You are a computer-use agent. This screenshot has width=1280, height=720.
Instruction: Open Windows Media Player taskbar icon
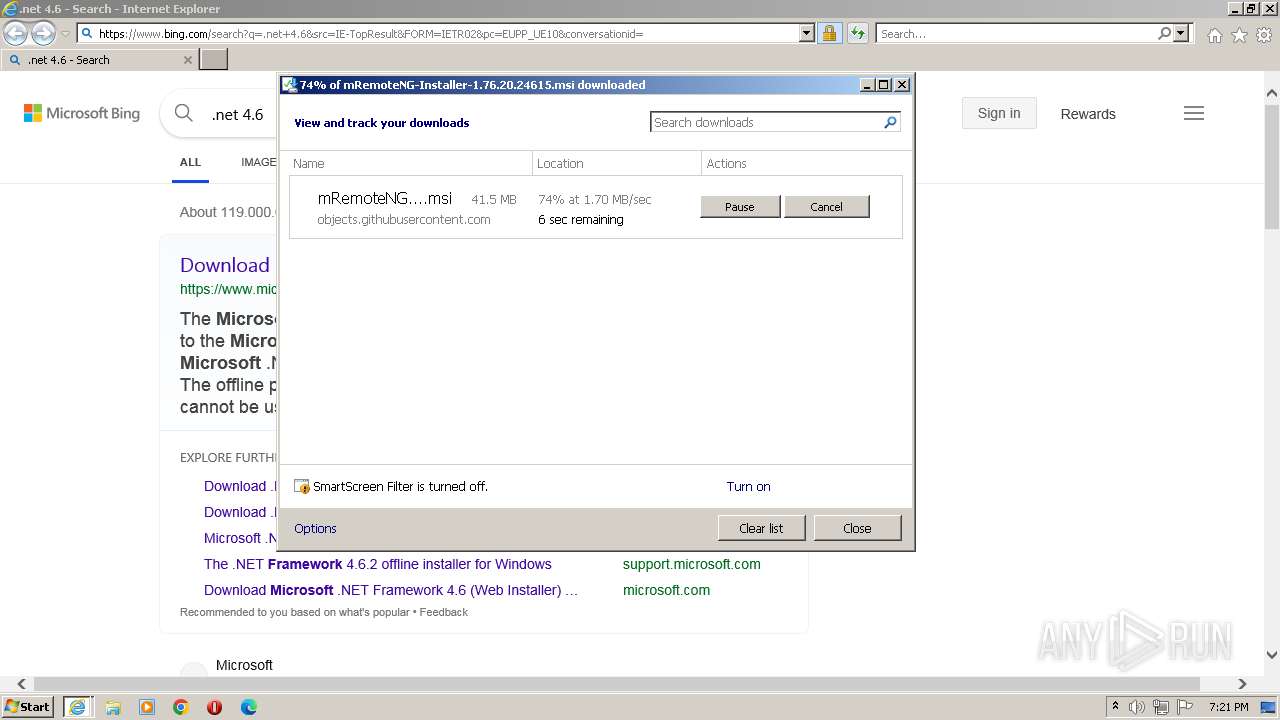coord(147,707)
